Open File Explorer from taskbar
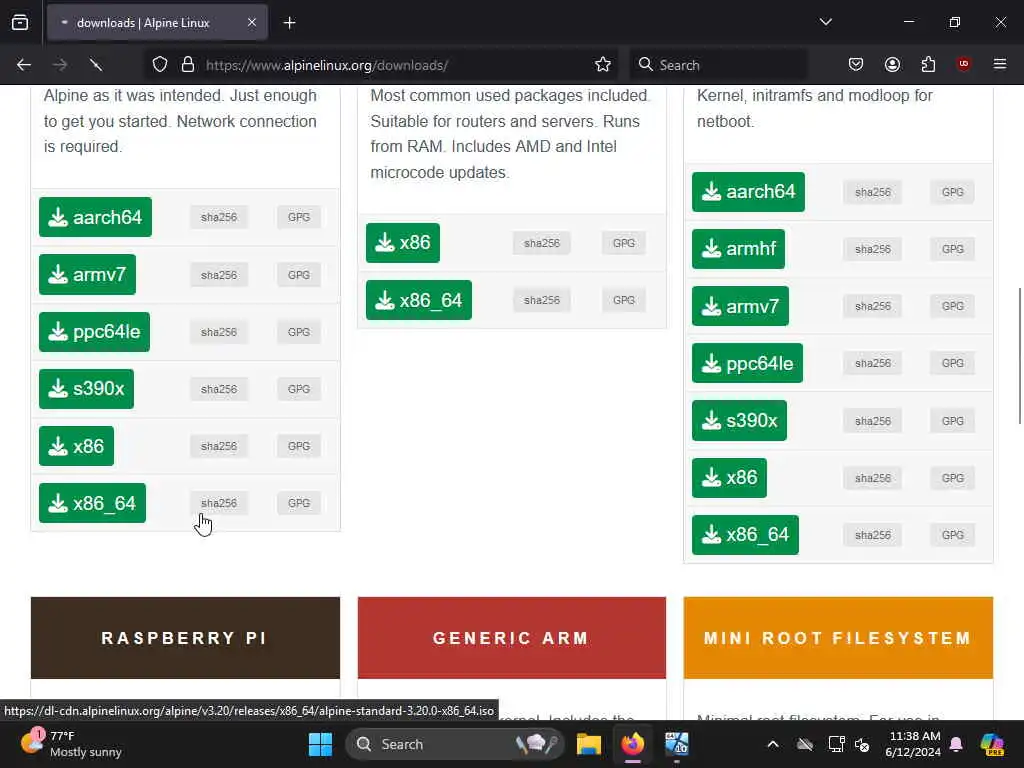Viewport: 1024px width, 768px height. pyautogui.click(x=588, y=744)
